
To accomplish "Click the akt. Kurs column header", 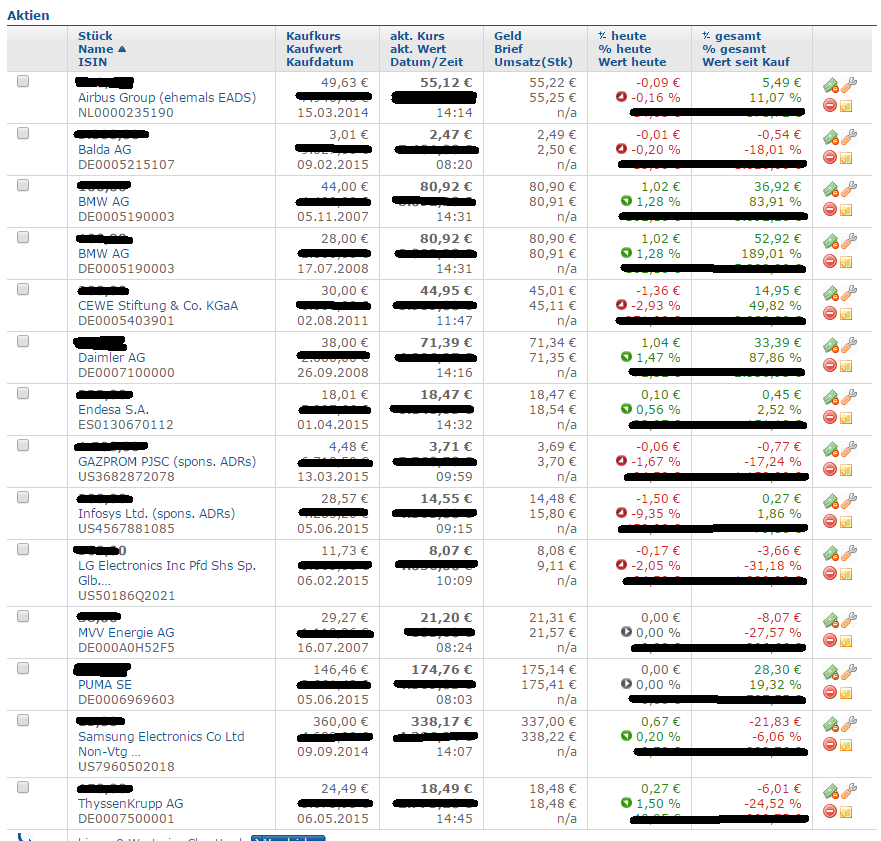I will [x=417, y=36].
